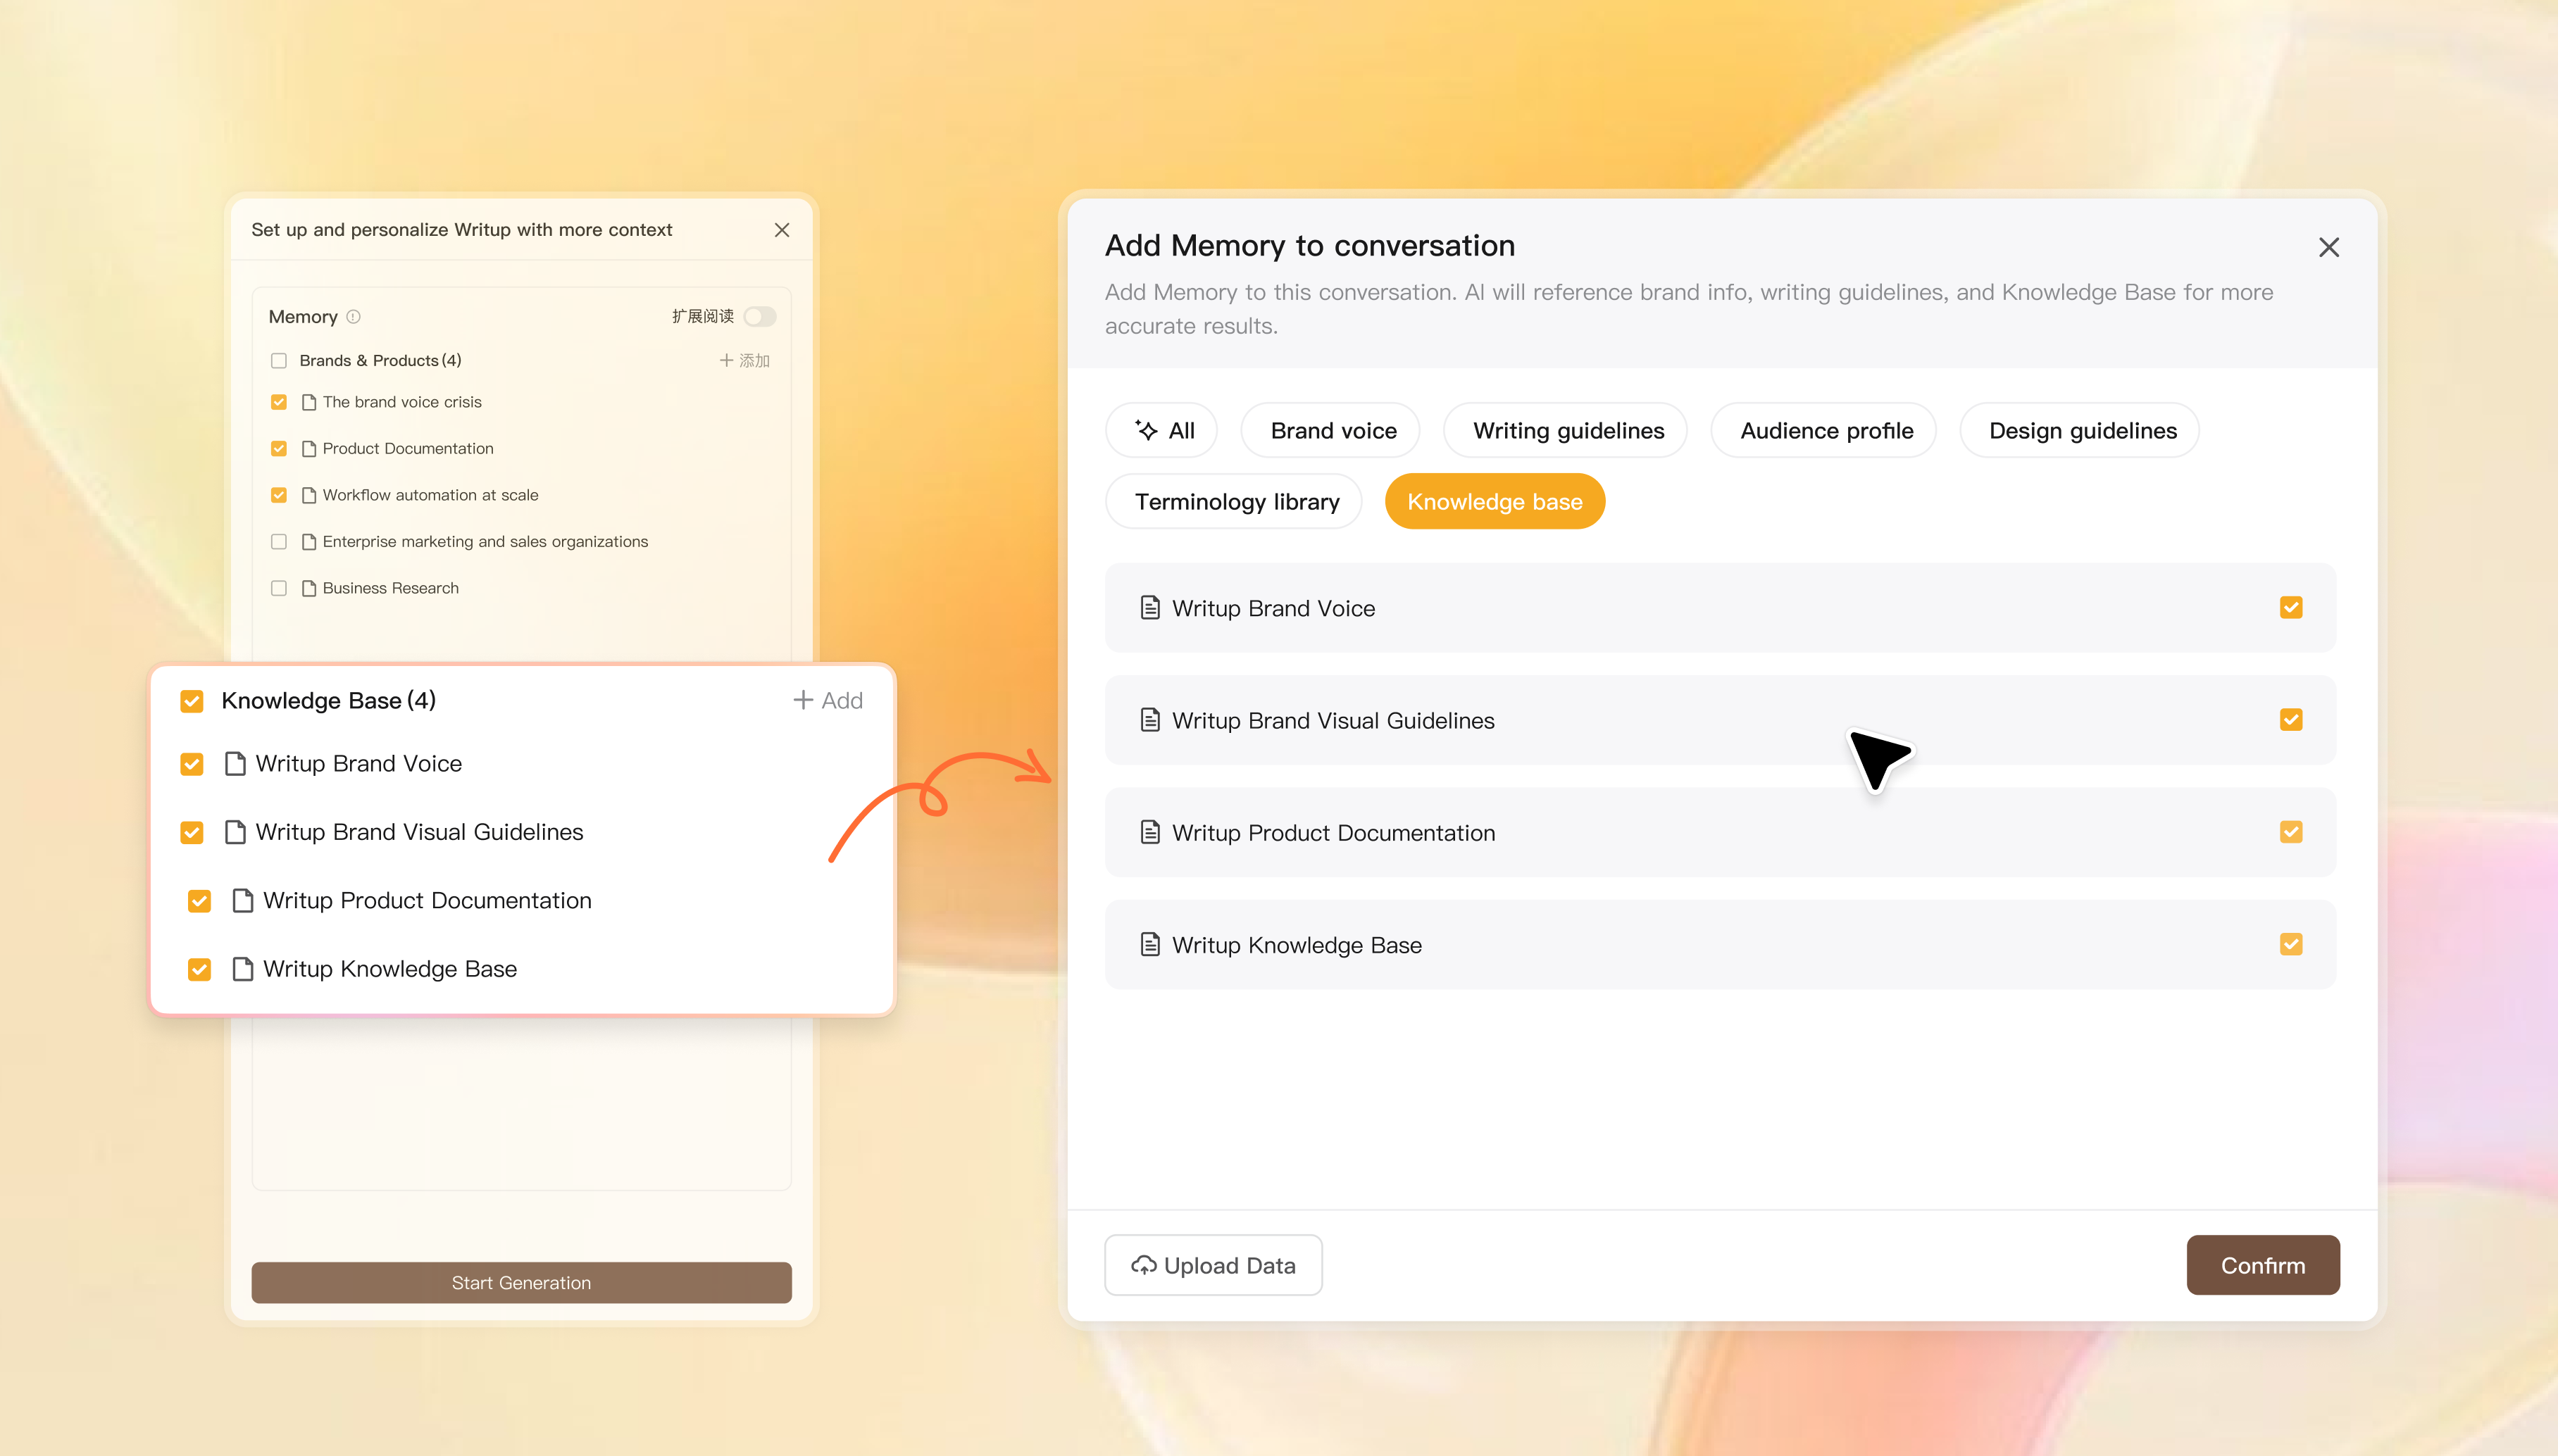Click file icon beside Writup Knowledge Base in left popup
This screenshot has height=1456, width=2558.
pos(242,969)
